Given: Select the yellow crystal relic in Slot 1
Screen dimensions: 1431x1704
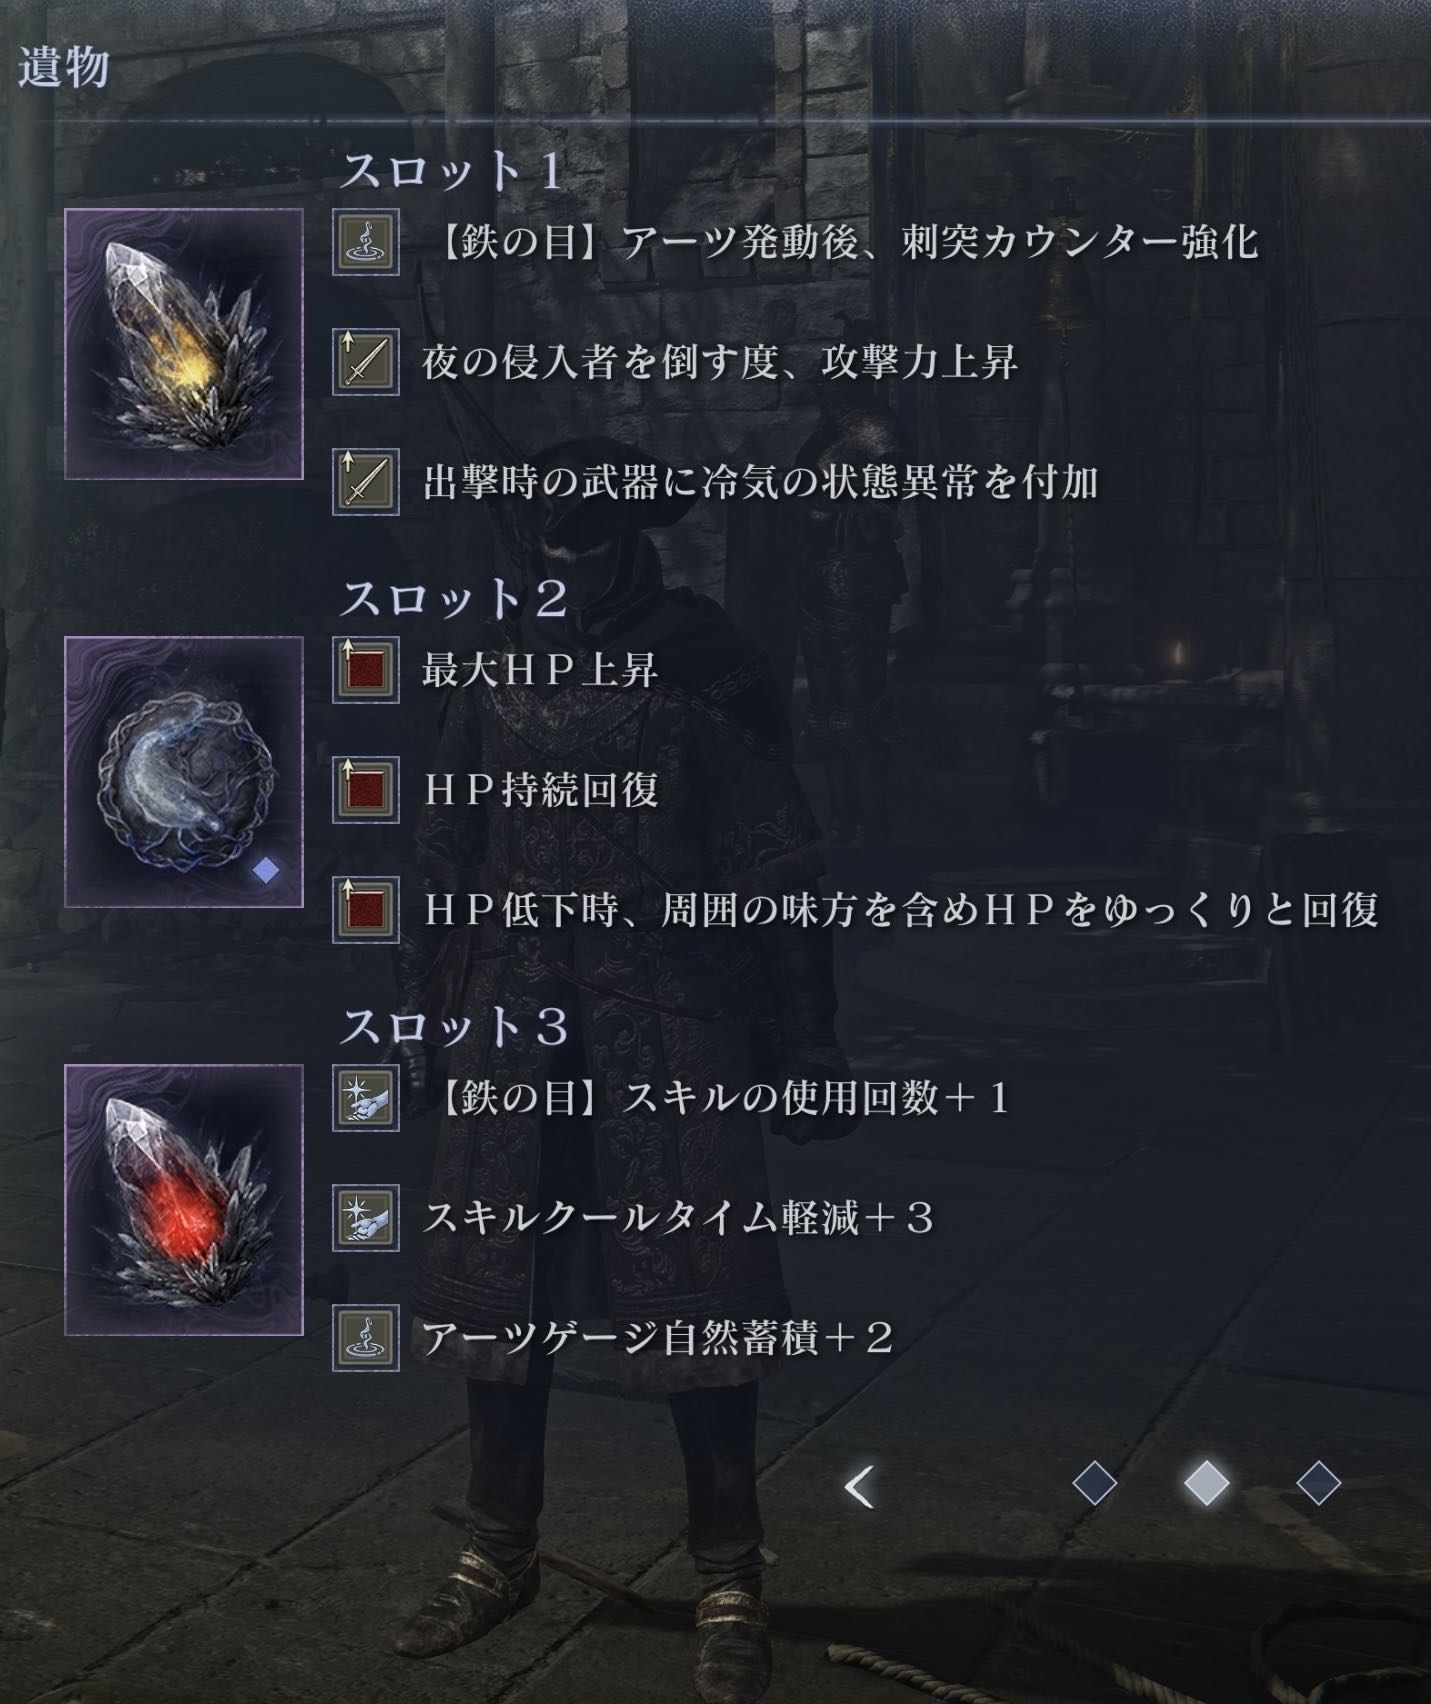Looking at the screenshot, I should point(184,344).
